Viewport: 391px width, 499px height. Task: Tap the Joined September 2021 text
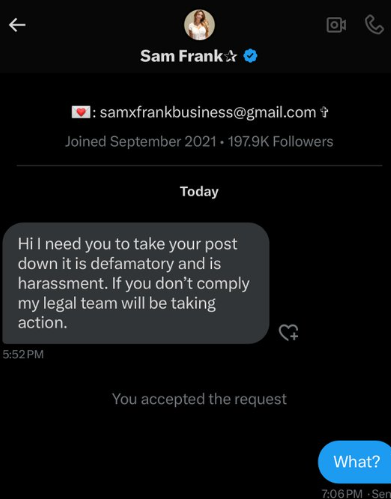[x=141, y=142]
